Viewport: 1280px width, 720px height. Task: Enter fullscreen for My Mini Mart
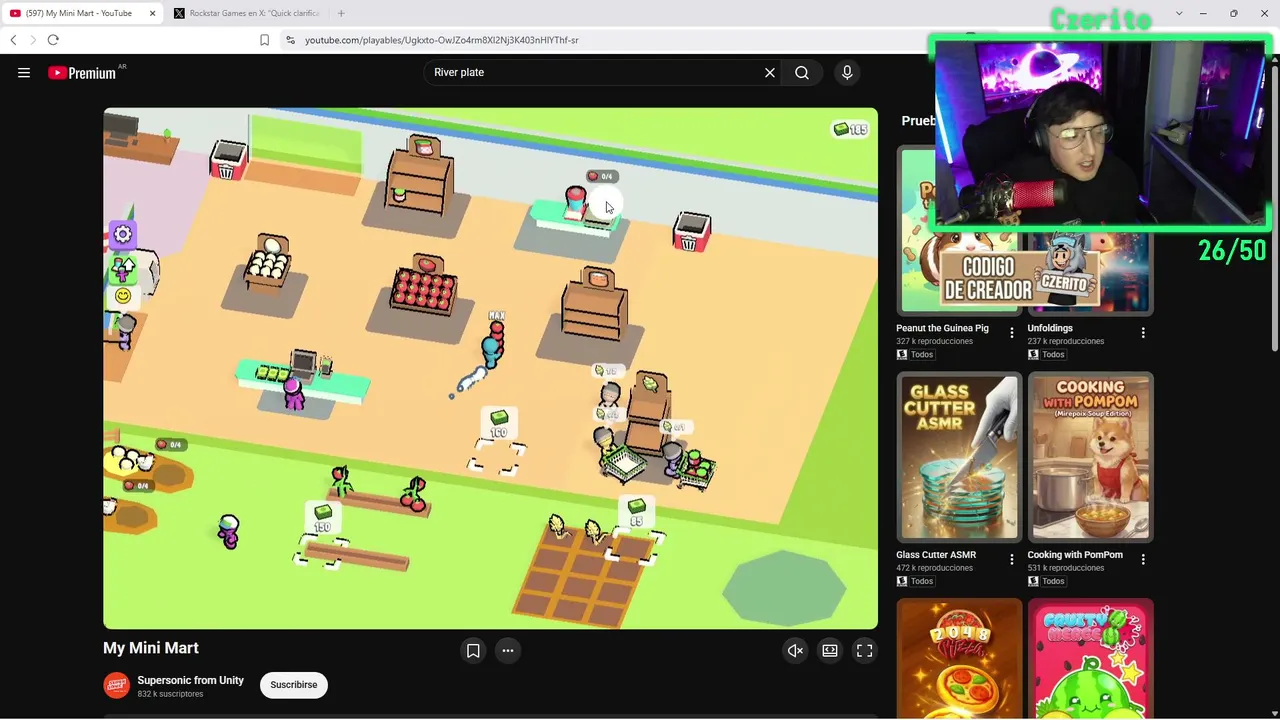click(865, 651)
